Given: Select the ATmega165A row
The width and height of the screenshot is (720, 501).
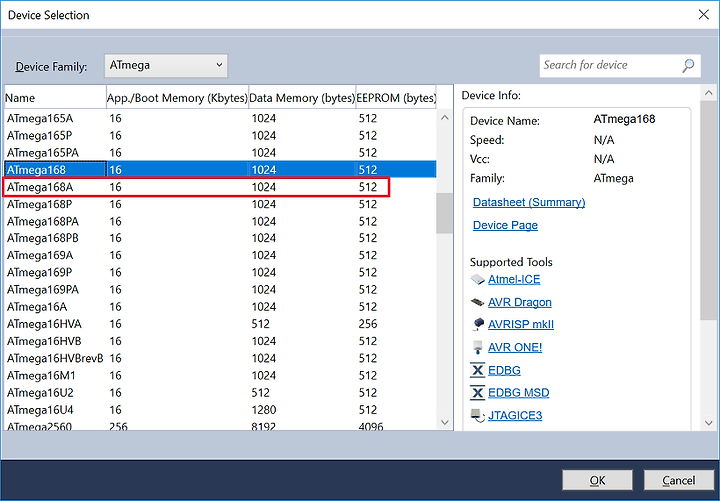Looking at the screenshot, I should [220, 118].
